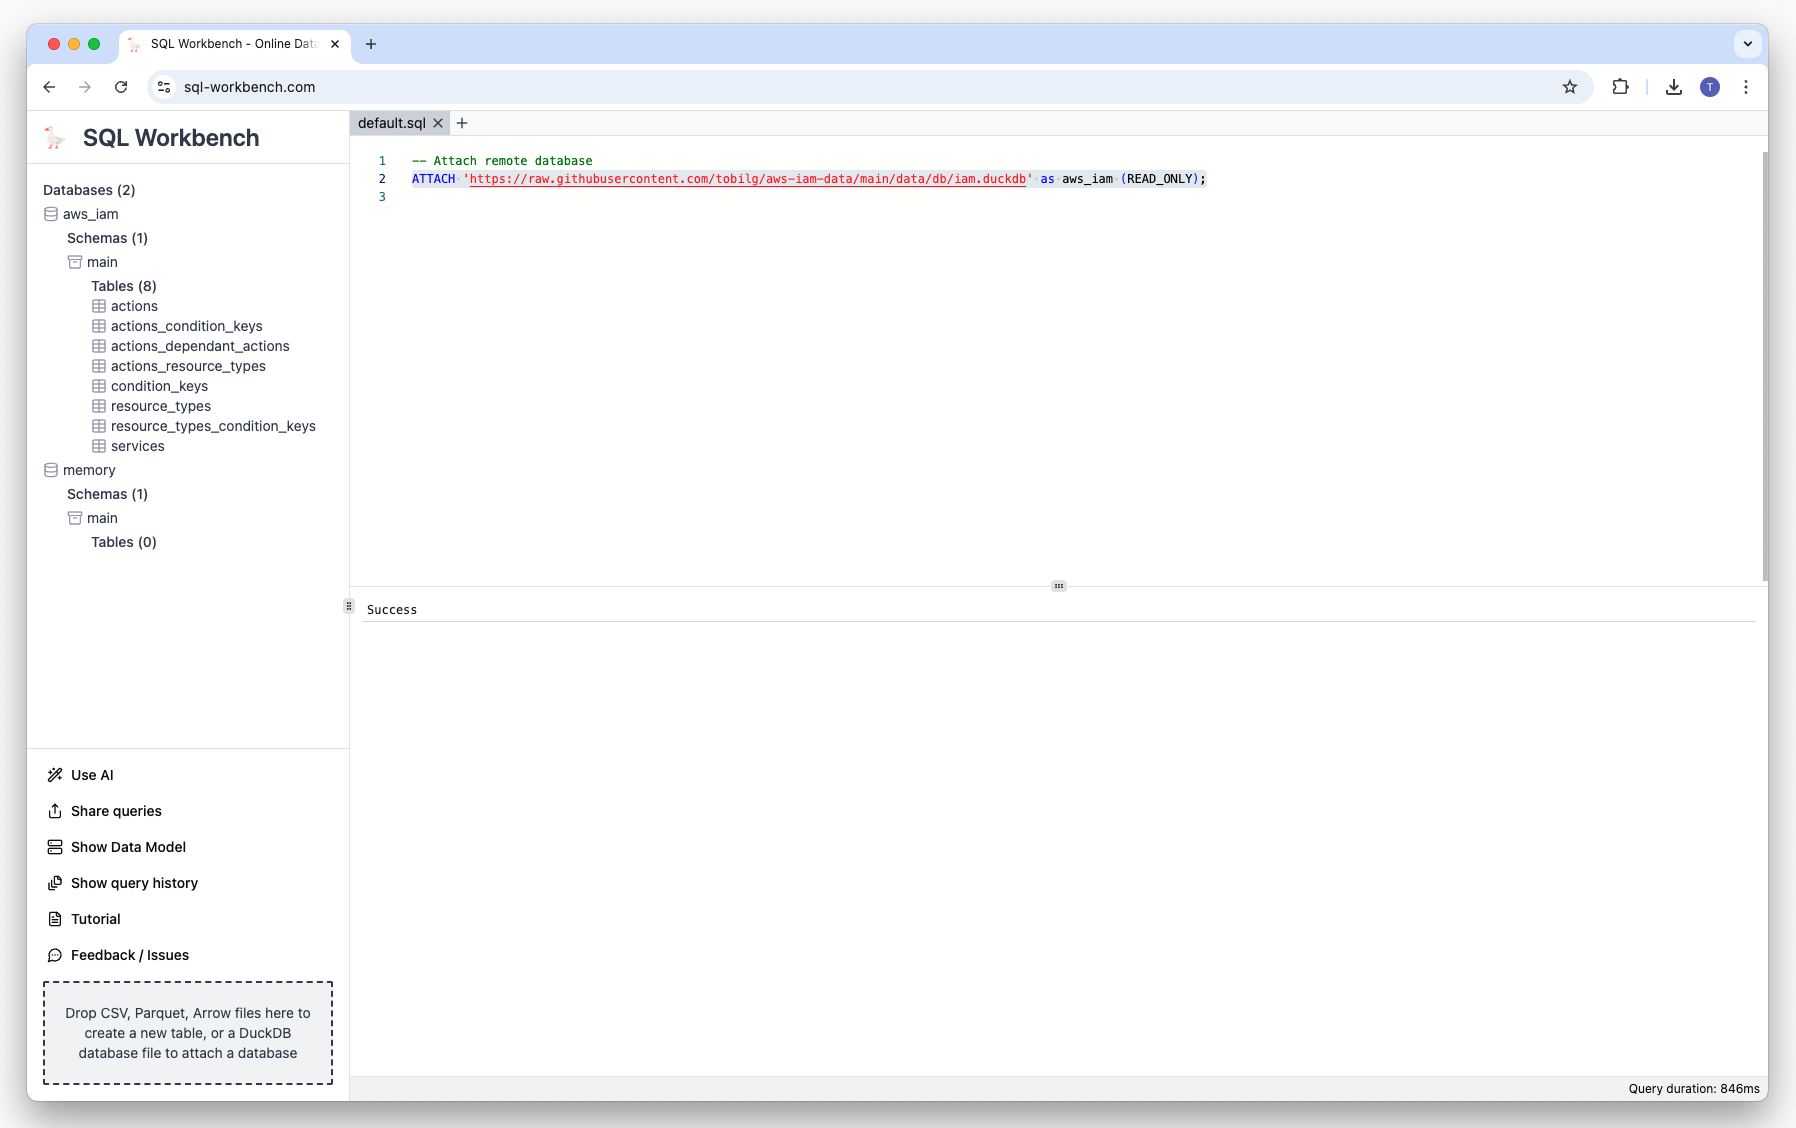Click the Use AI wand icon
This screenshot has height=1128, width=1796.
55,775
